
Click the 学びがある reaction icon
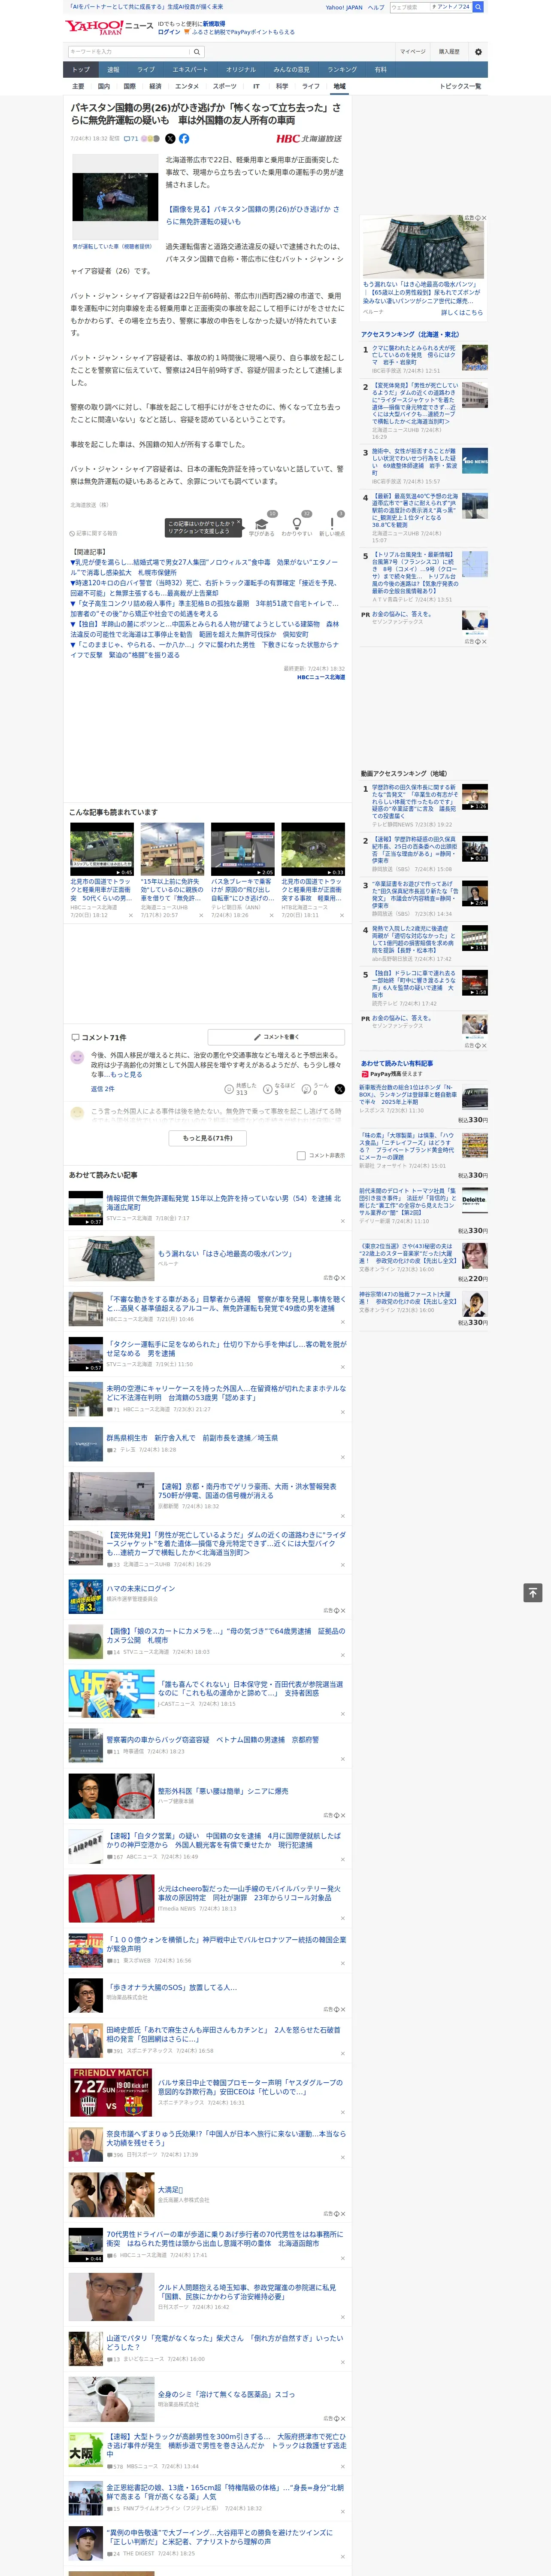[262, 524]
